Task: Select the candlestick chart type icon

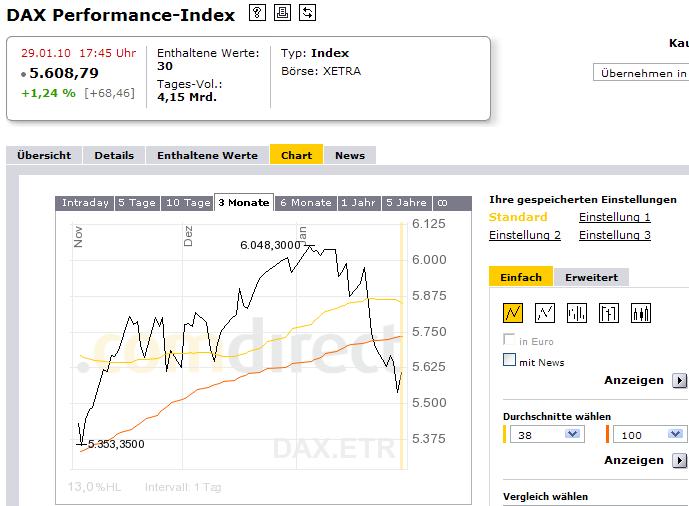Action: coord(641,313)
